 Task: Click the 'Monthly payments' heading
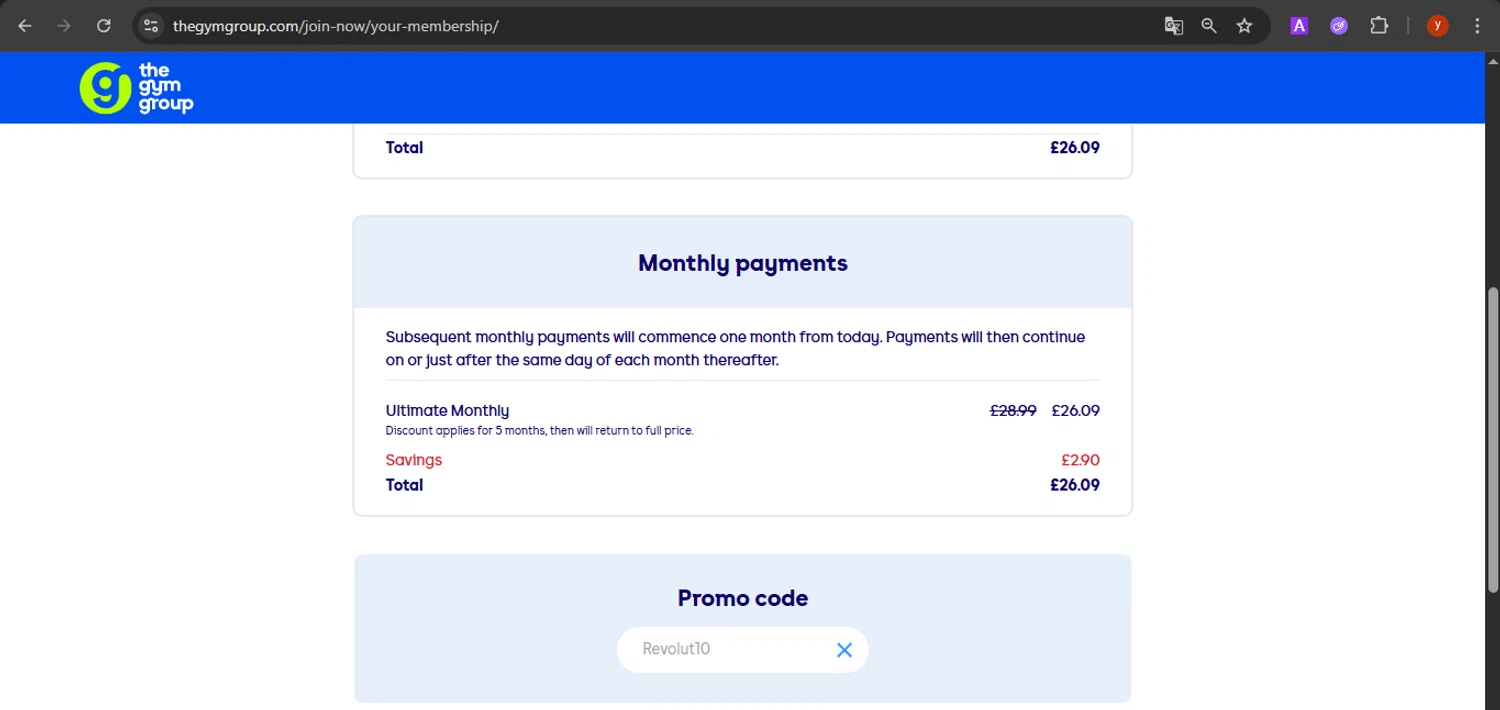click(742, 263)
